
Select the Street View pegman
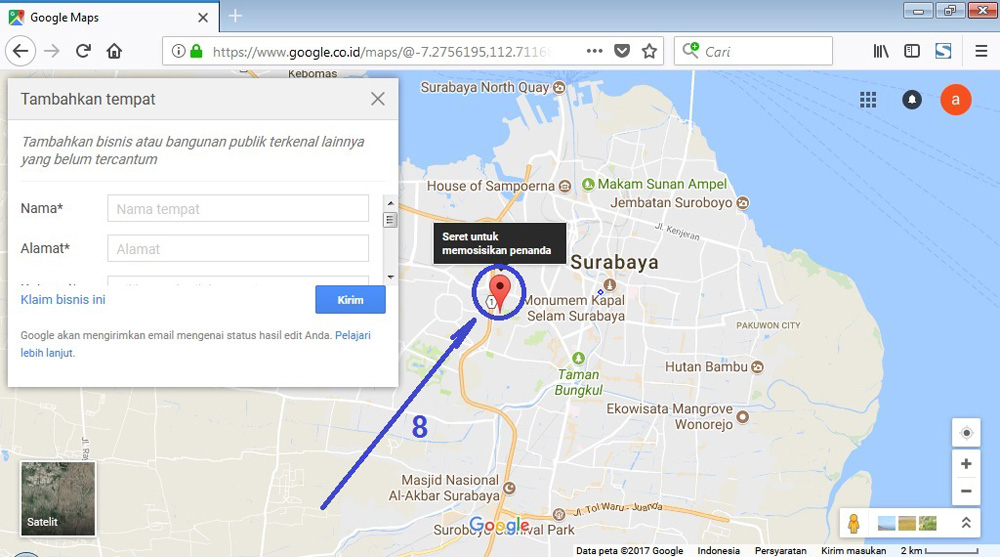click(854, 524)
